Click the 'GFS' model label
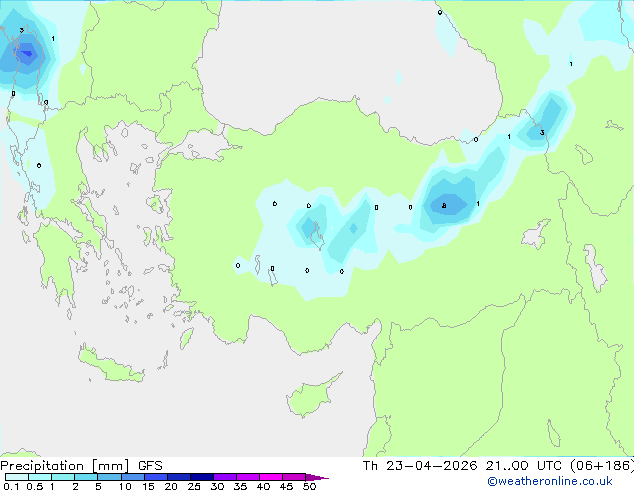 click(150, 466)
